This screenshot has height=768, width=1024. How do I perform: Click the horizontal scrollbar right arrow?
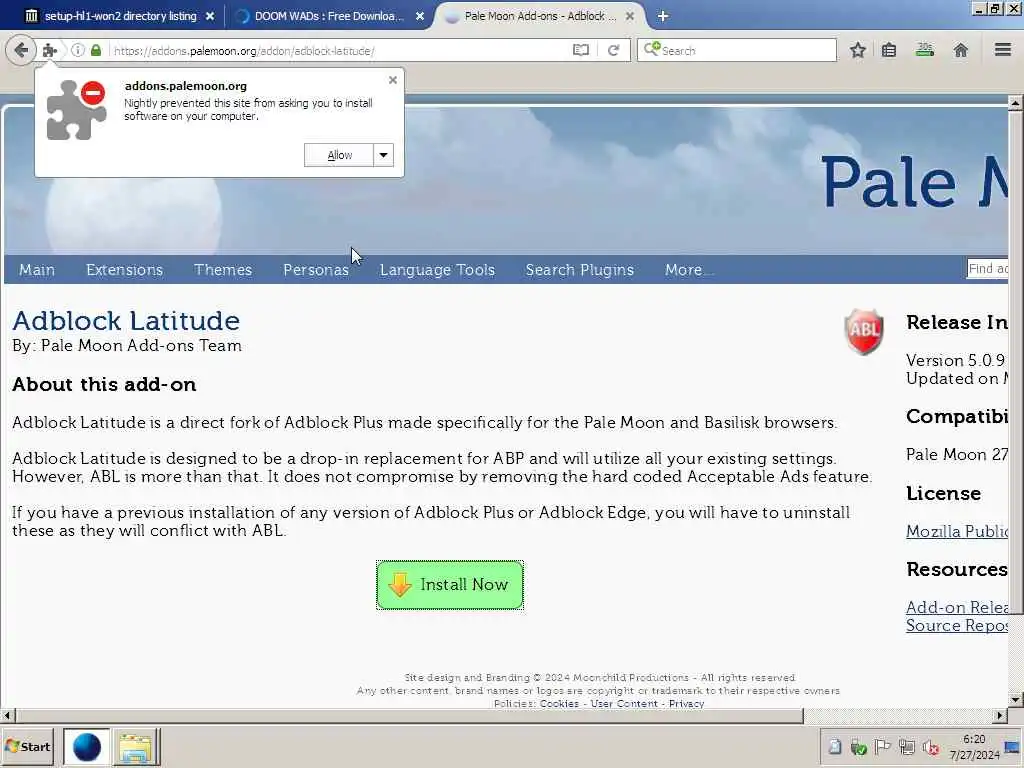coord(1000,716)
